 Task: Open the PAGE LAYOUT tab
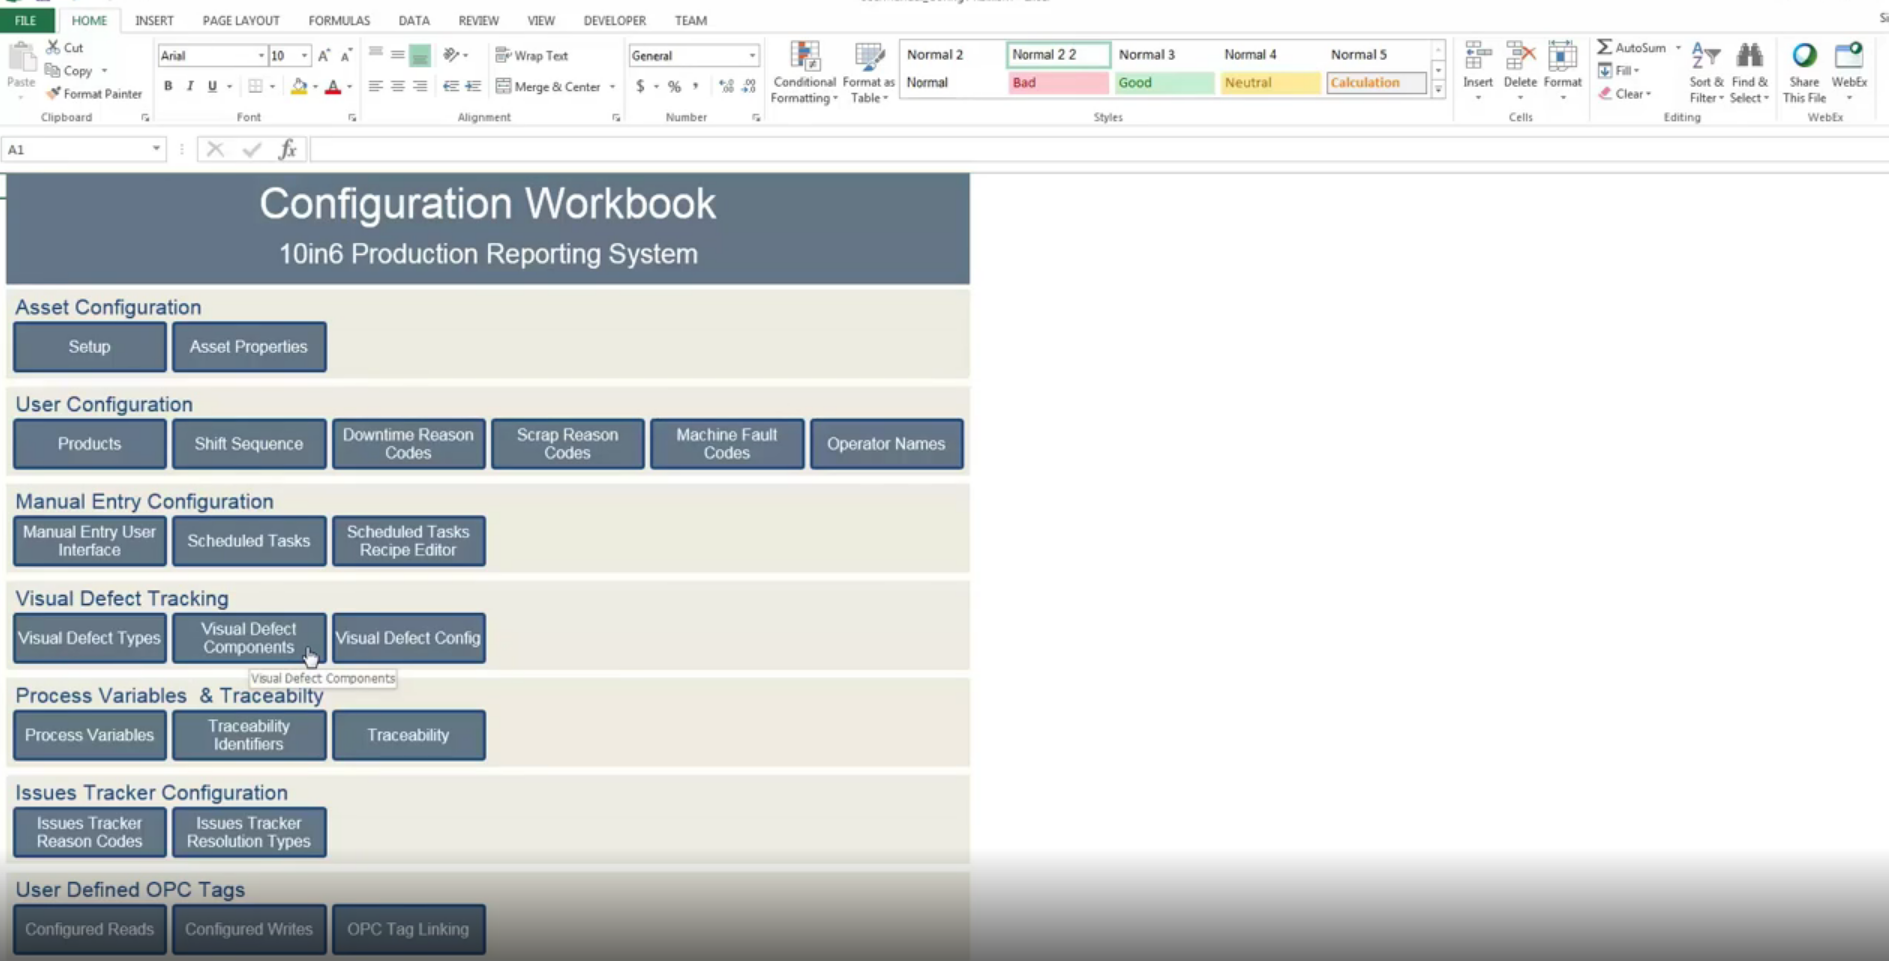[241, 20]
